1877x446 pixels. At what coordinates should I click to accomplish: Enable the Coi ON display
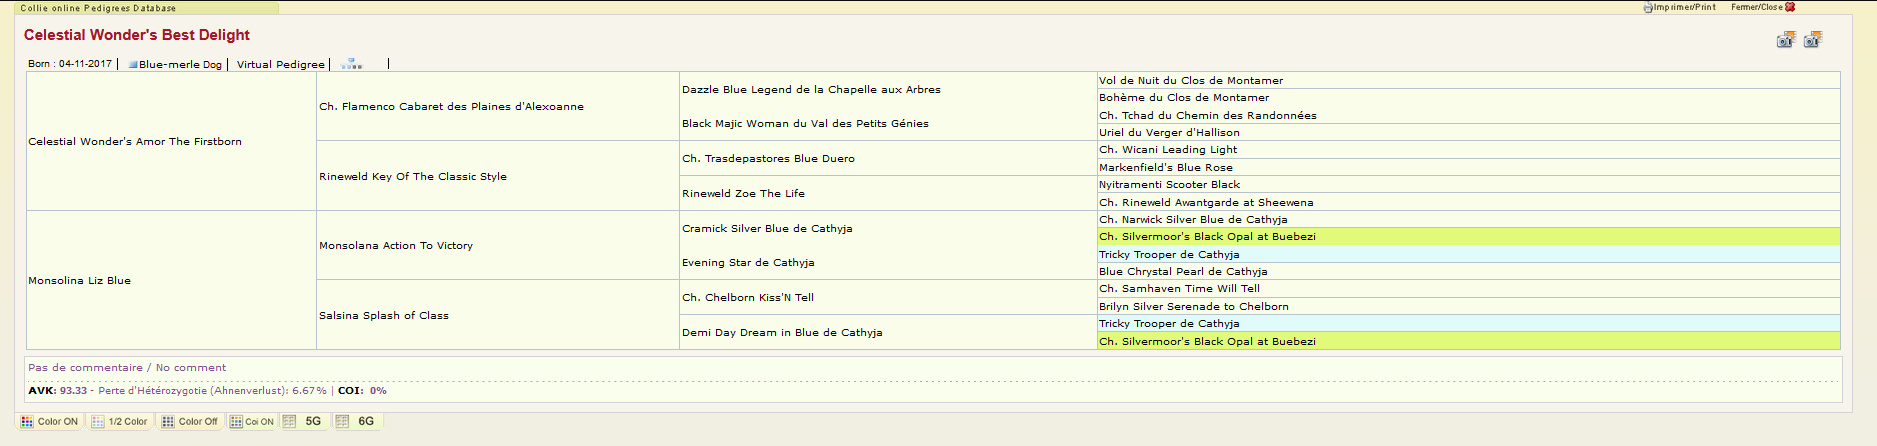pos(252,422)
